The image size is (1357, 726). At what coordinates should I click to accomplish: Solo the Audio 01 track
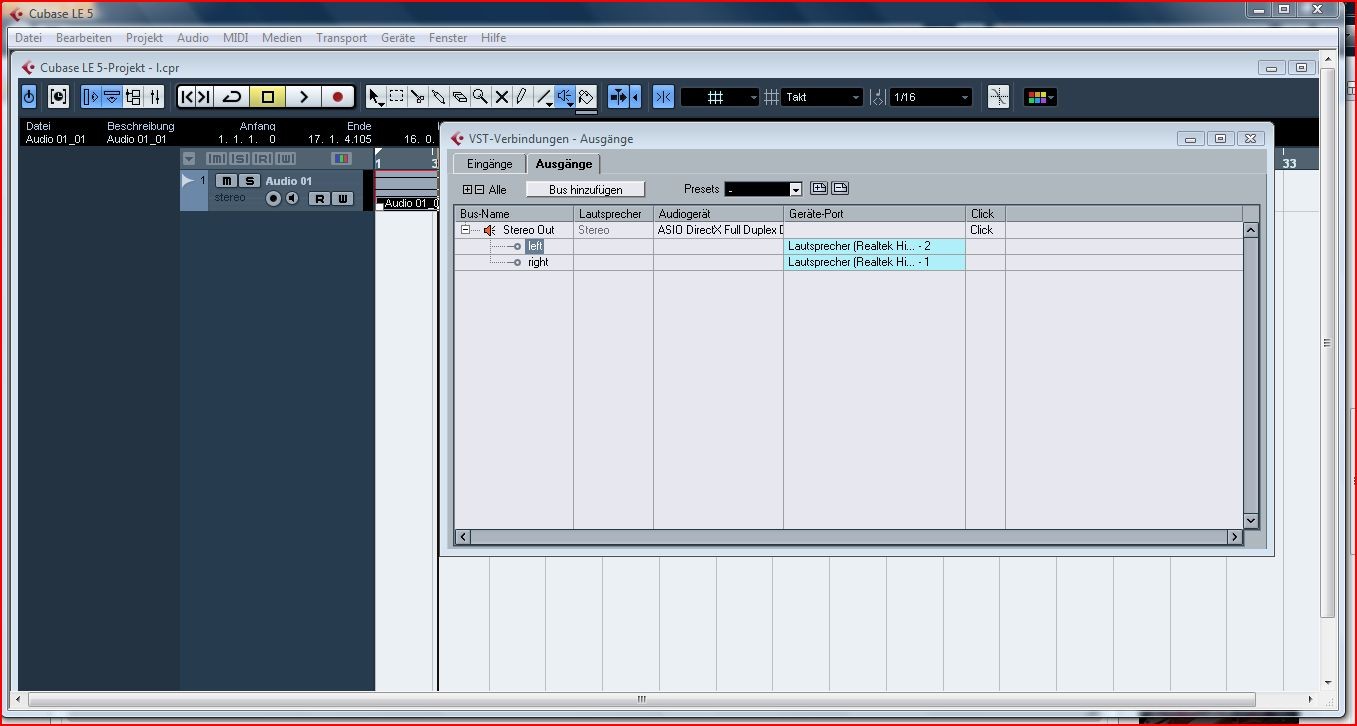point(250,181)
